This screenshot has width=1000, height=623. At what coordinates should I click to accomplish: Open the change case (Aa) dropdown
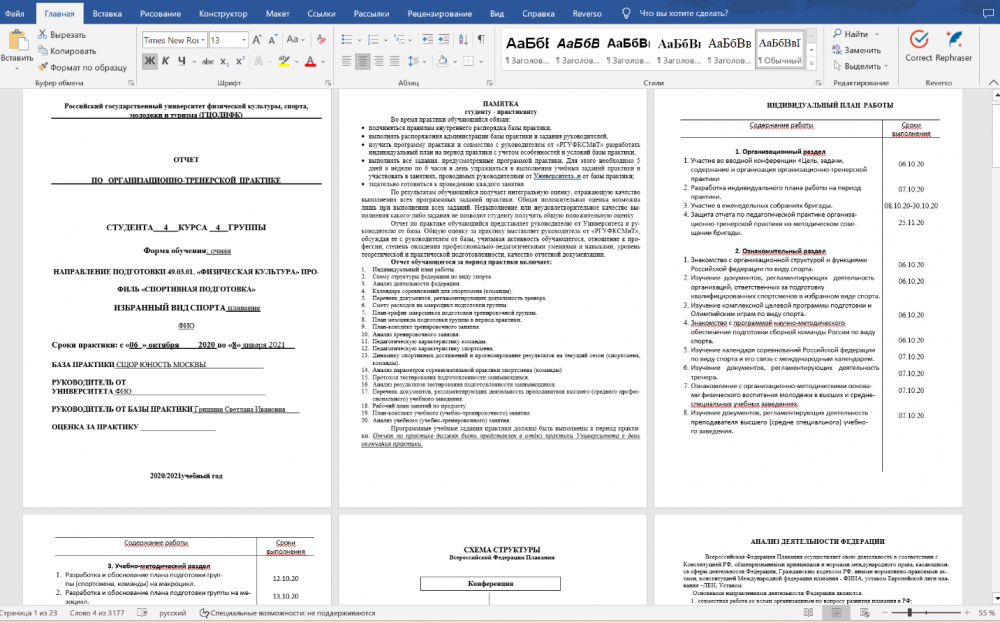tap(295, 40)
